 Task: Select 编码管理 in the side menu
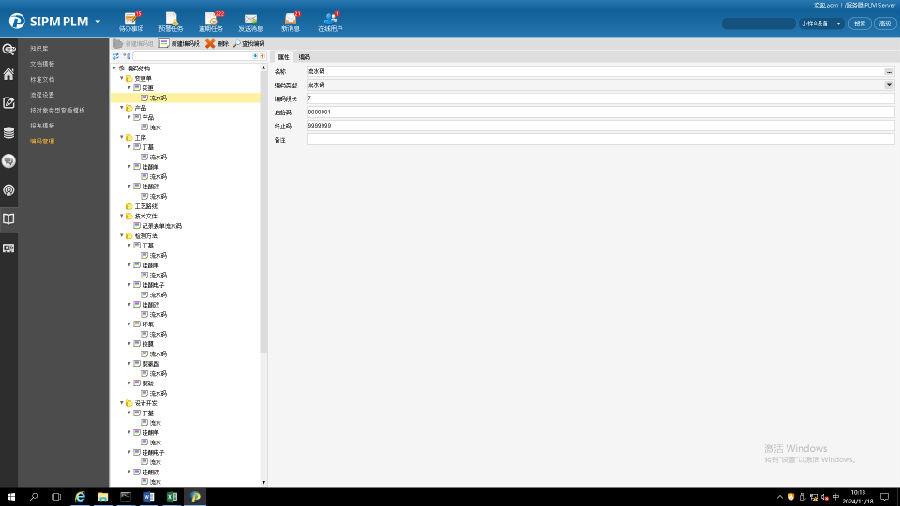tap(42, 141)
